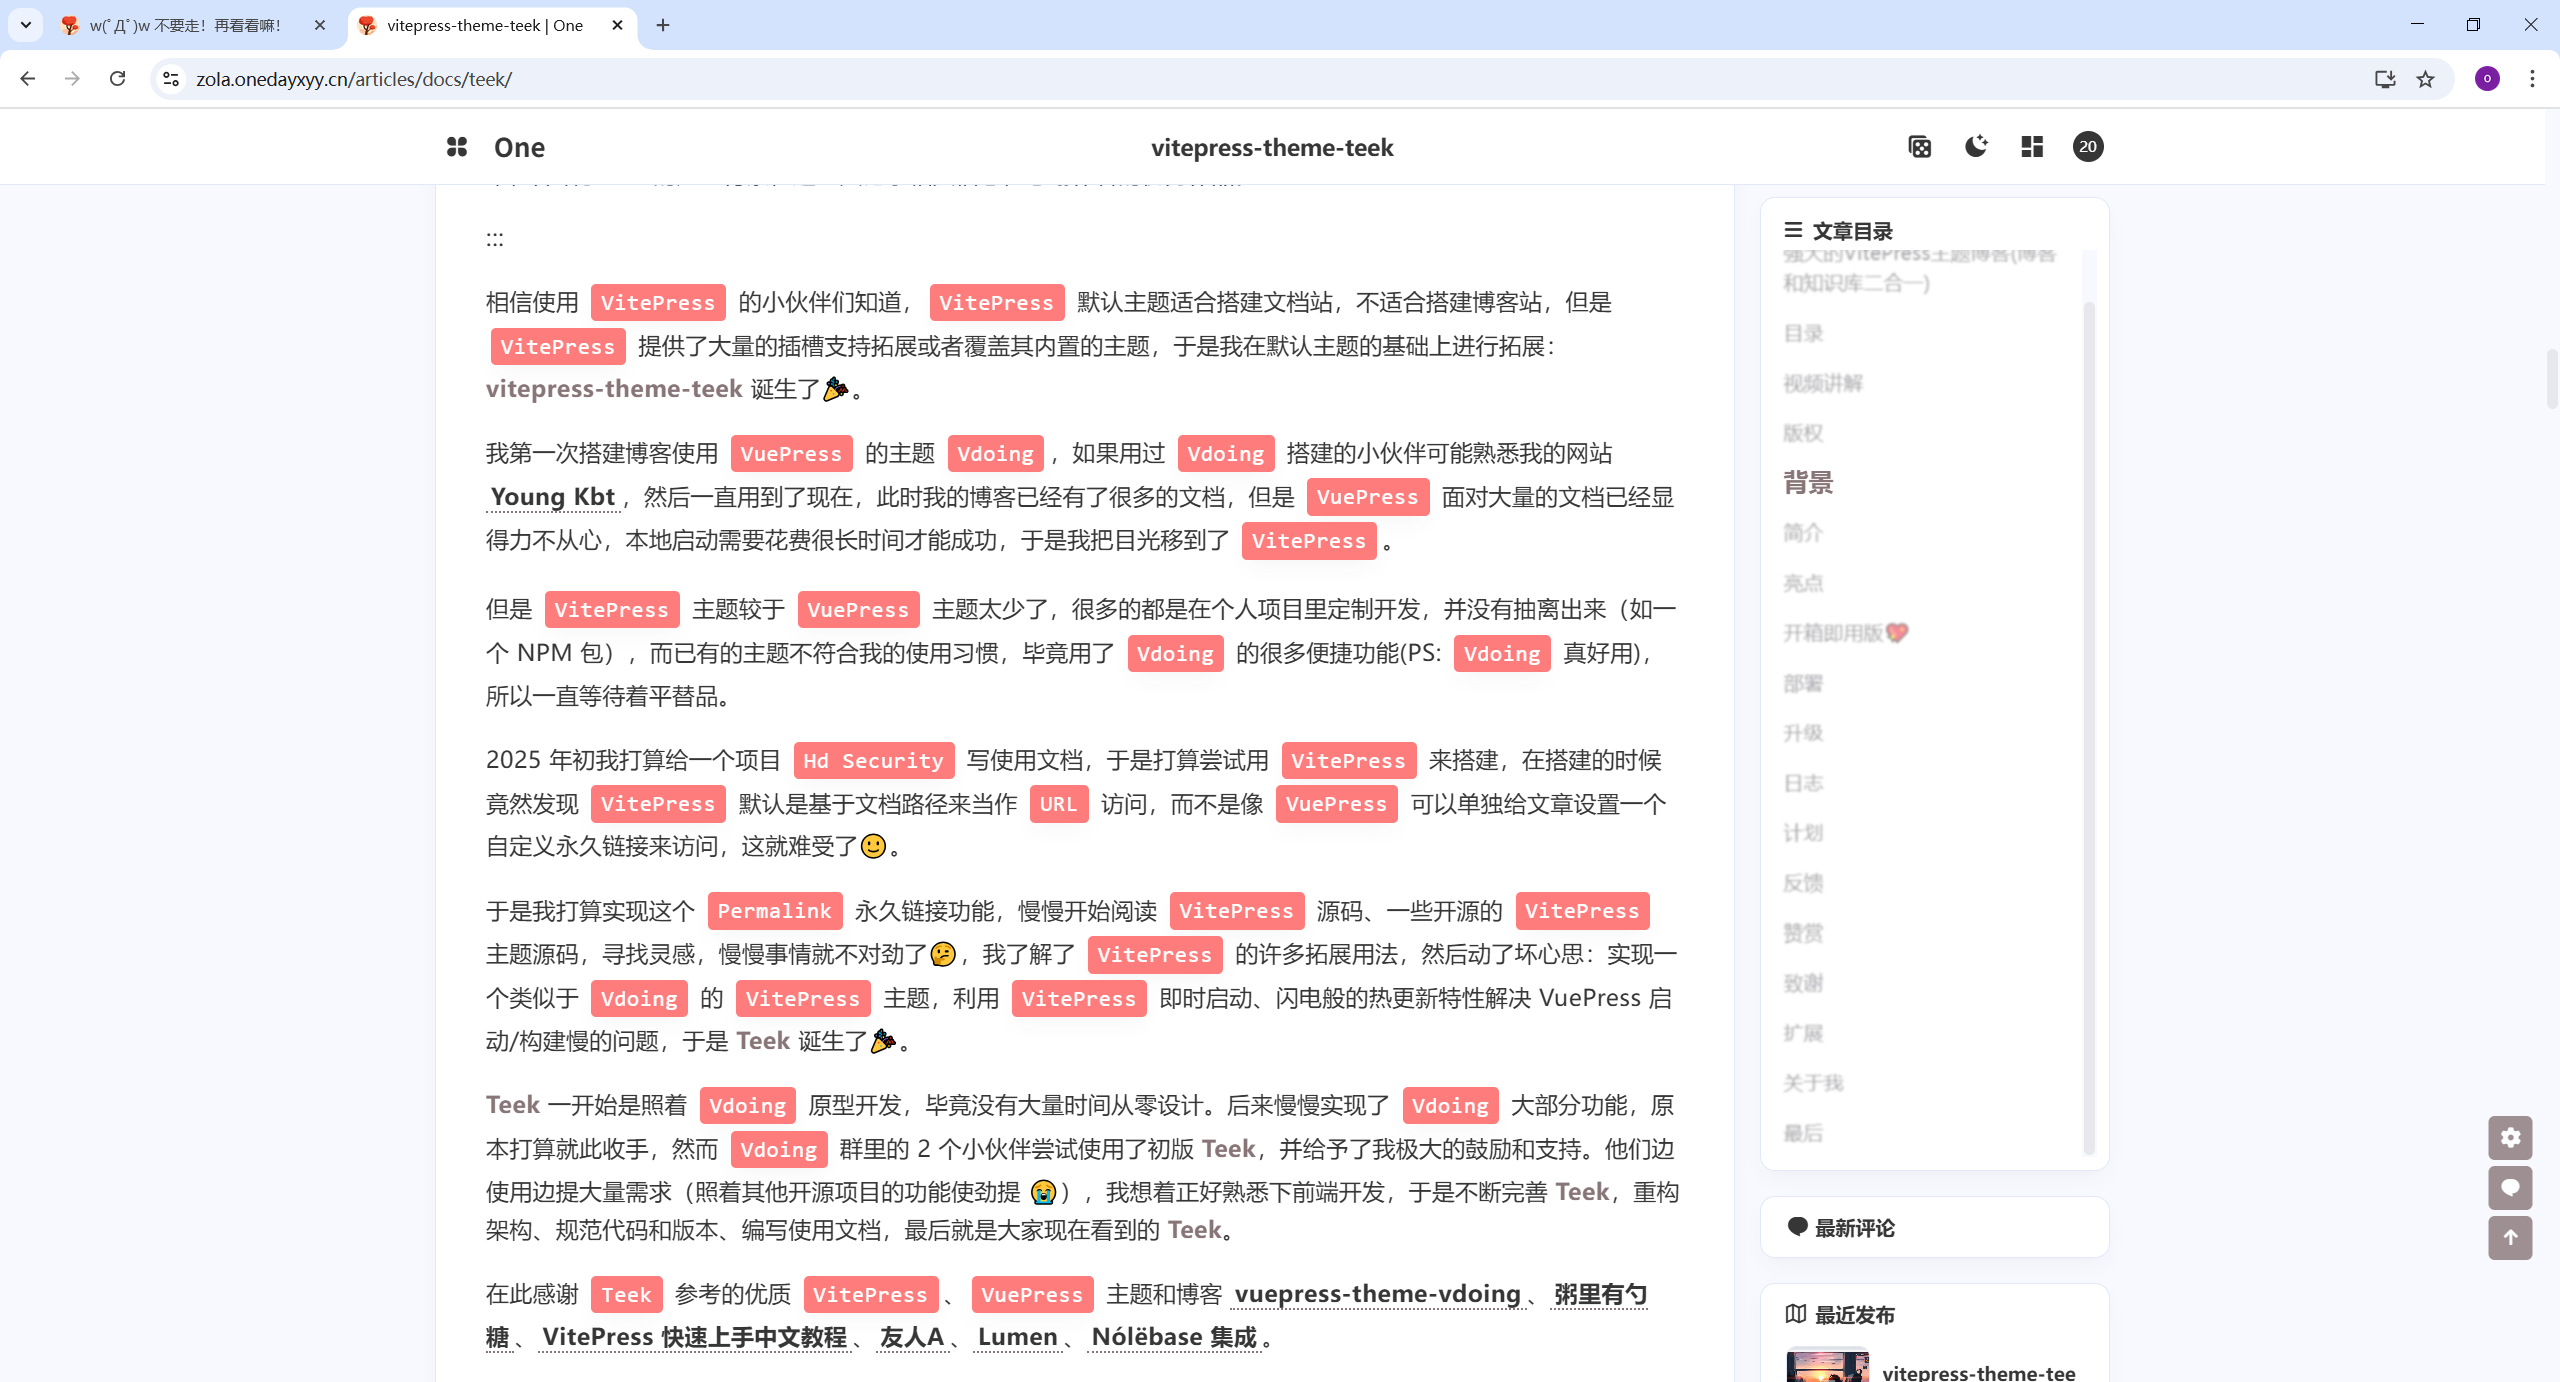2560x1382 pixels.
Task: Switch to the '不要走！再看看嘛' tab
Action: (x=186, y=25)
